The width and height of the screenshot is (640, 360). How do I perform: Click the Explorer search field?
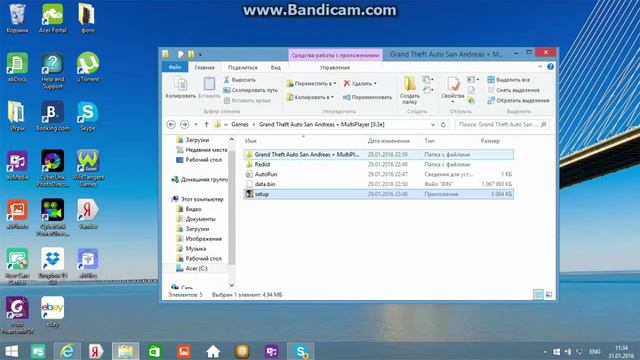click(502, 124)
